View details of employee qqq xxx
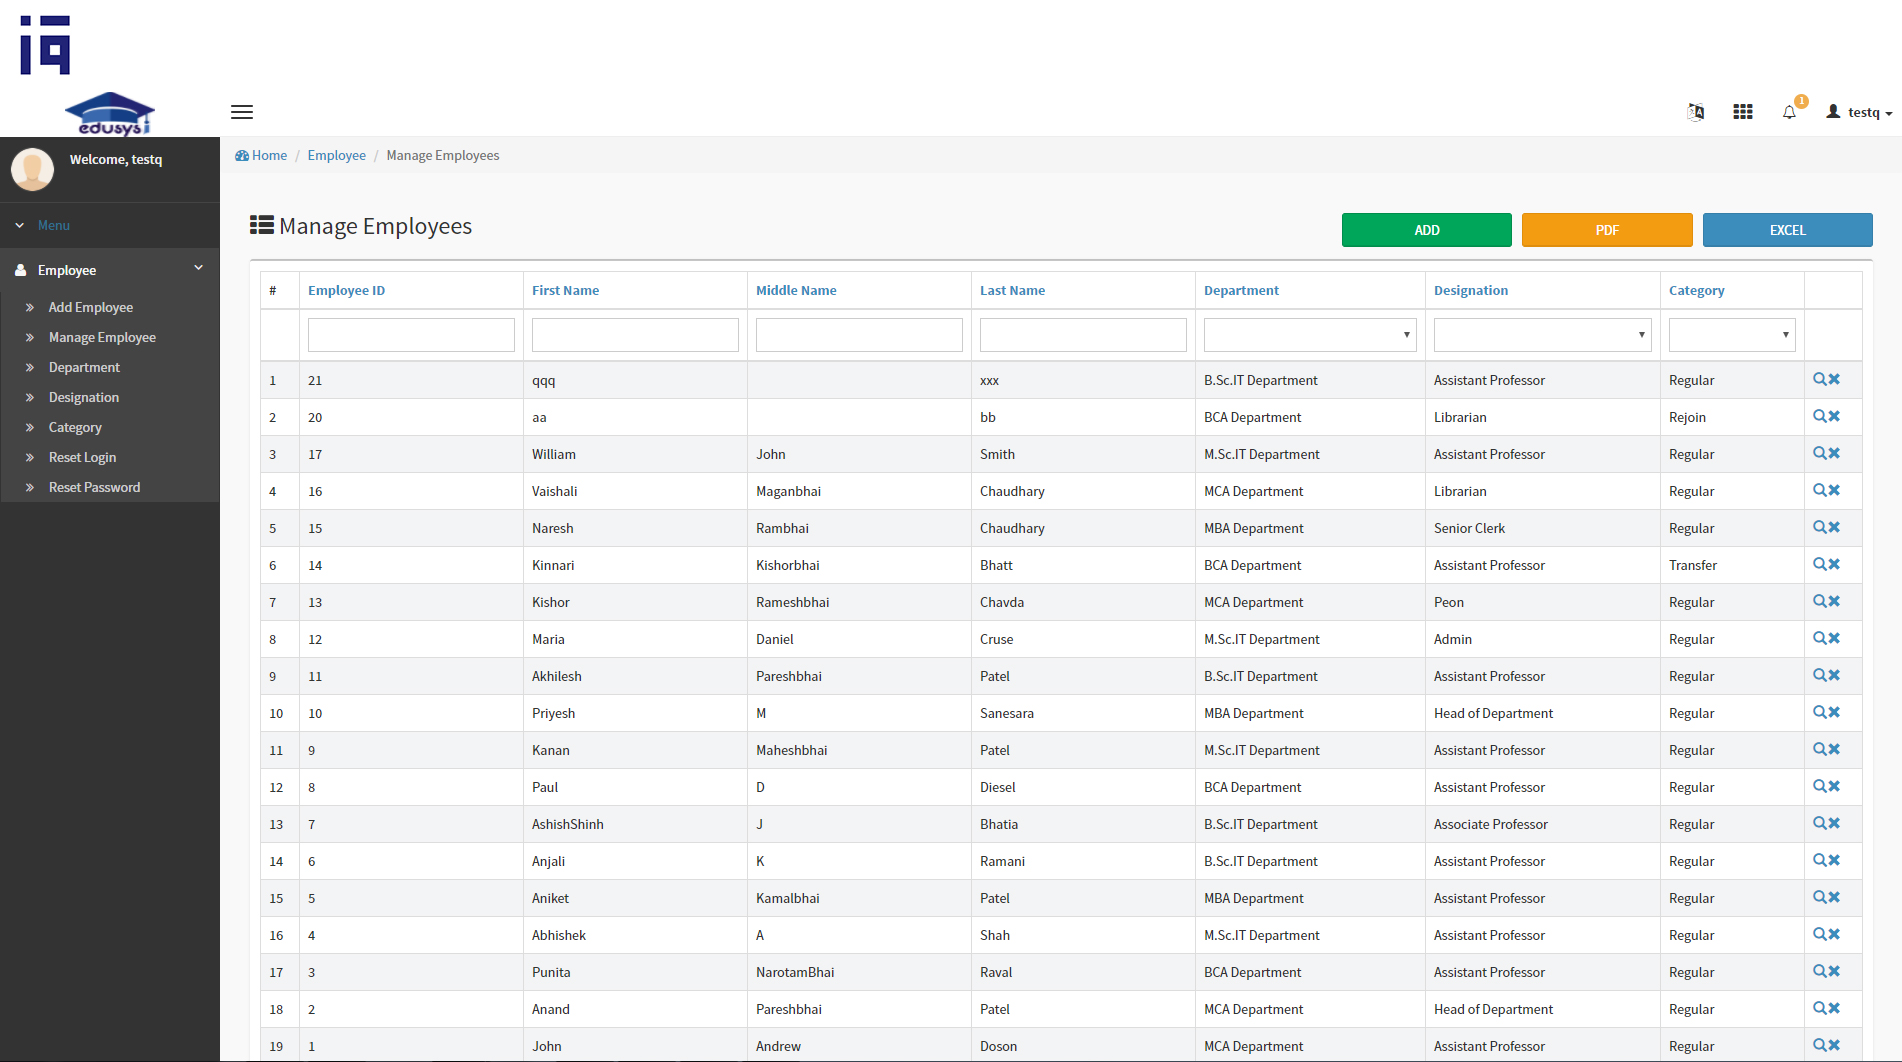Image resolution: width=1902 pixels, height=1062 pixels. 1820,379
